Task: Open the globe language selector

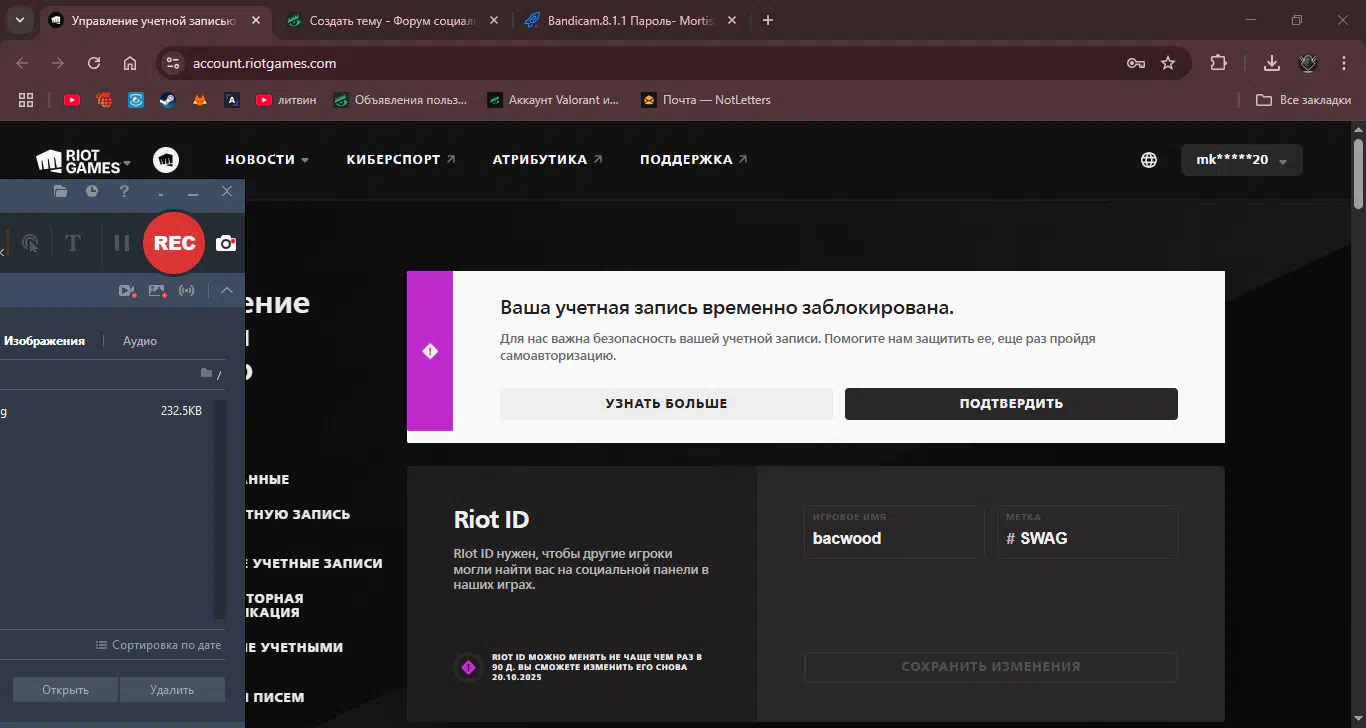Action: pos(1149,160)
